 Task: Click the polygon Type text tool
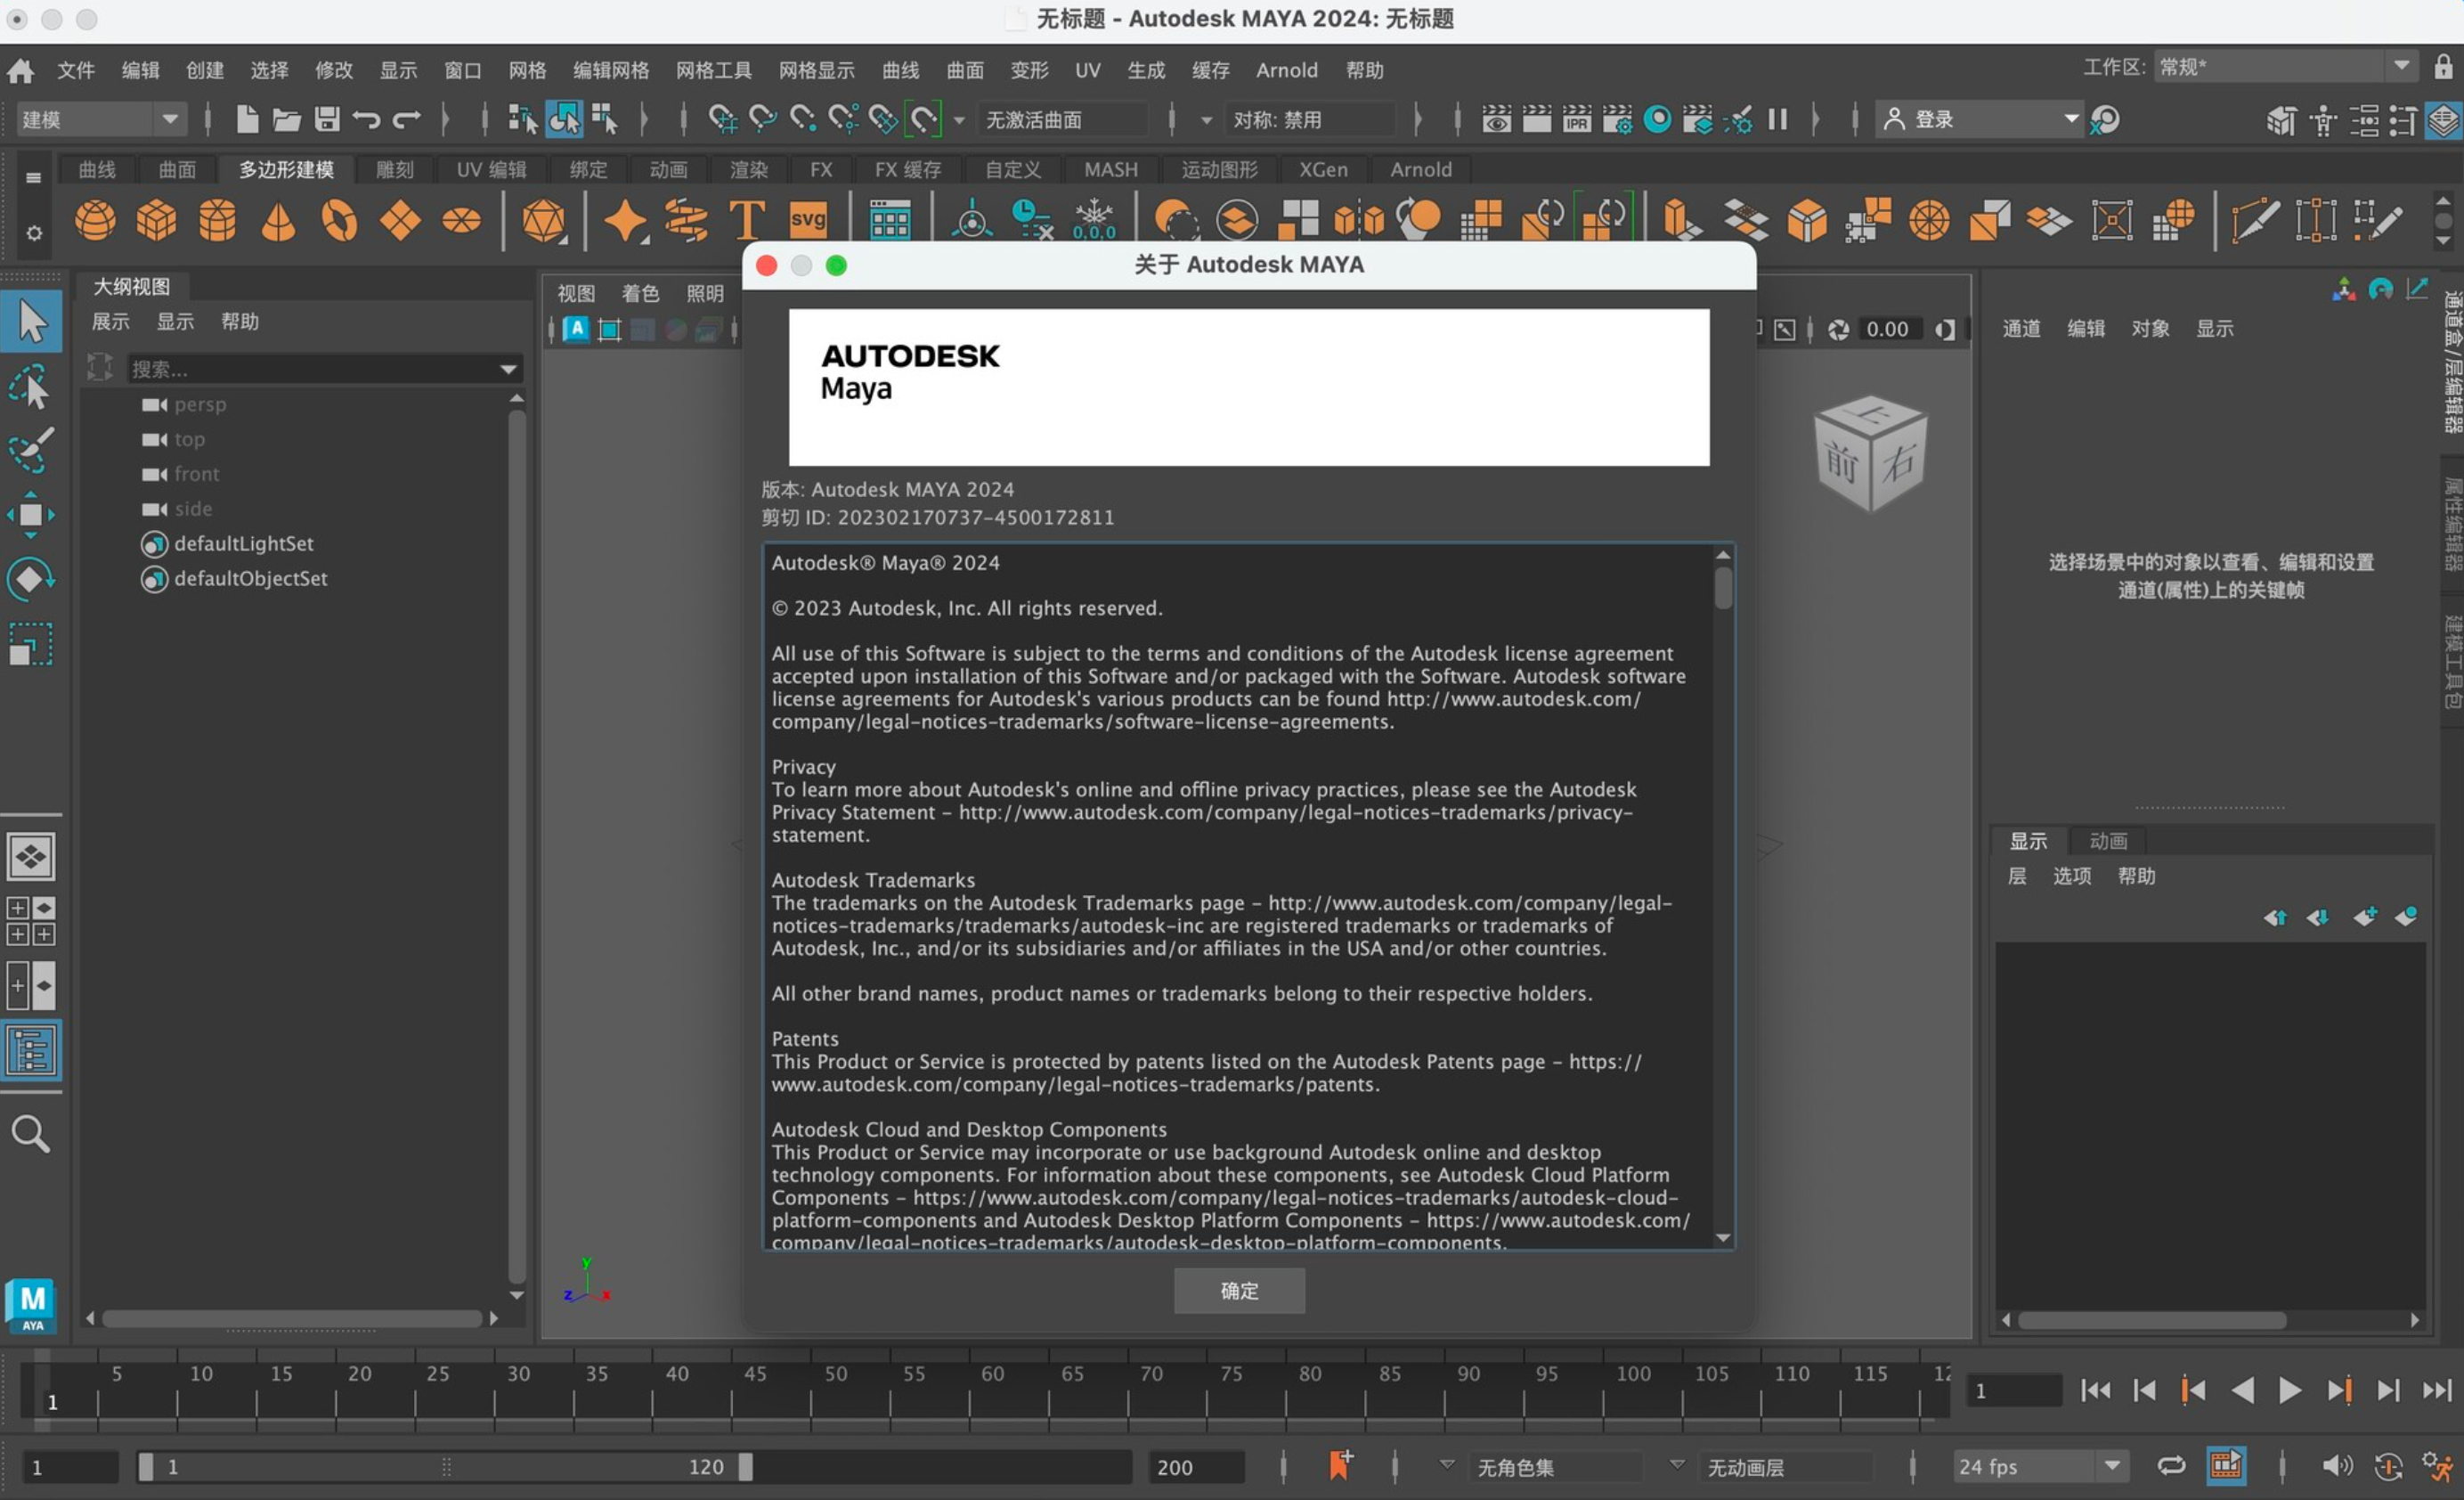[747, 220]
